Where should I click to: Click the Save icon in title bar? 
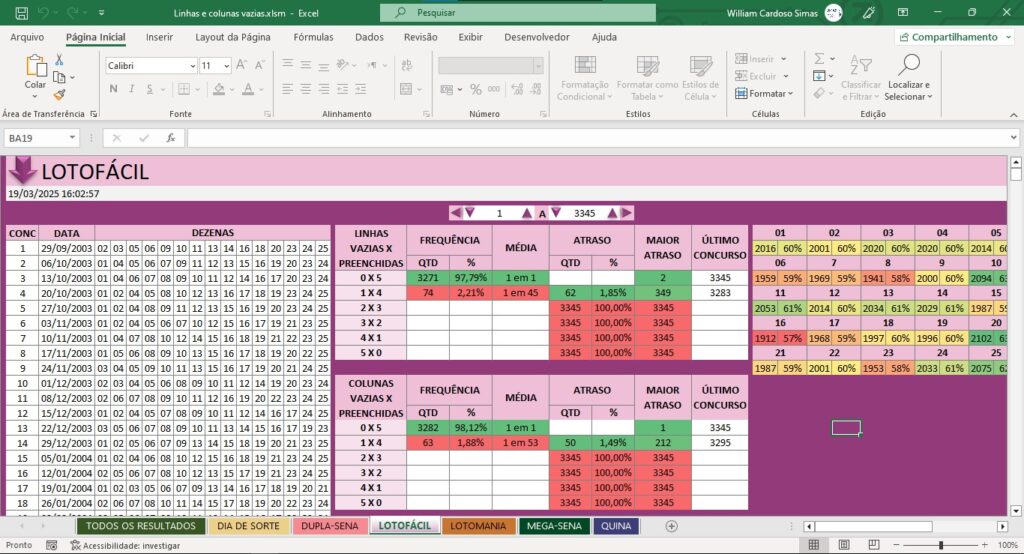pos(22,12)
